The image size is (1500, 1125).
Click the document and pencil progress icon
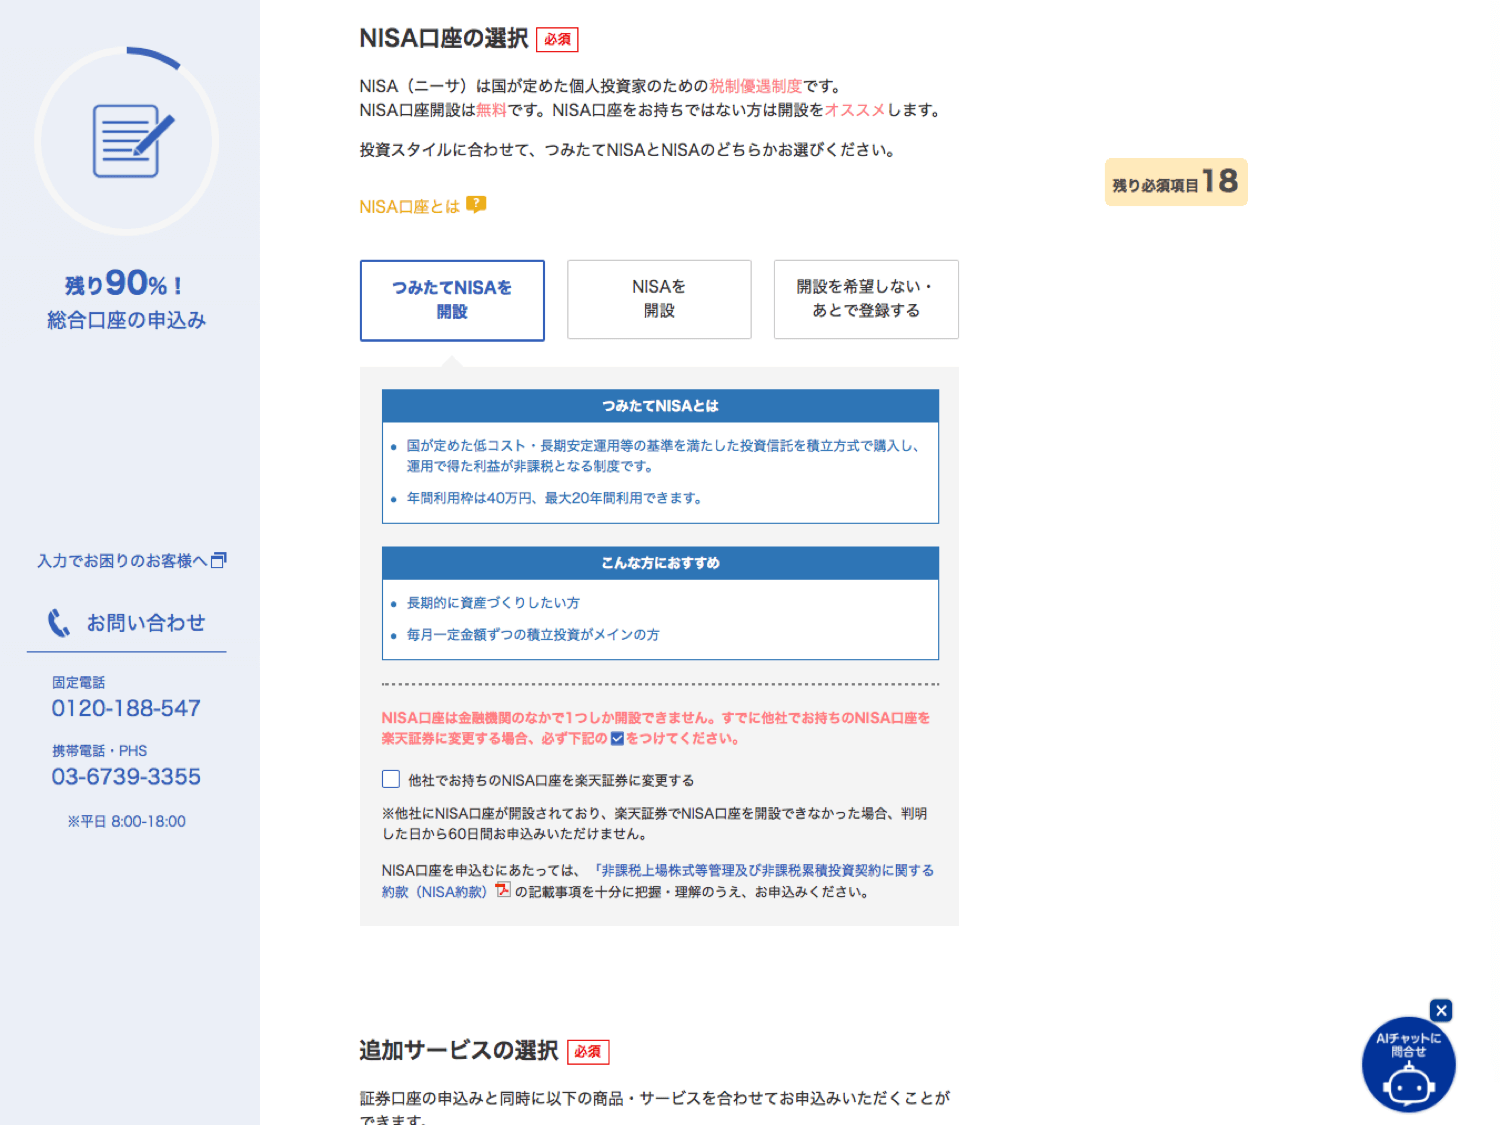(128, 138)
